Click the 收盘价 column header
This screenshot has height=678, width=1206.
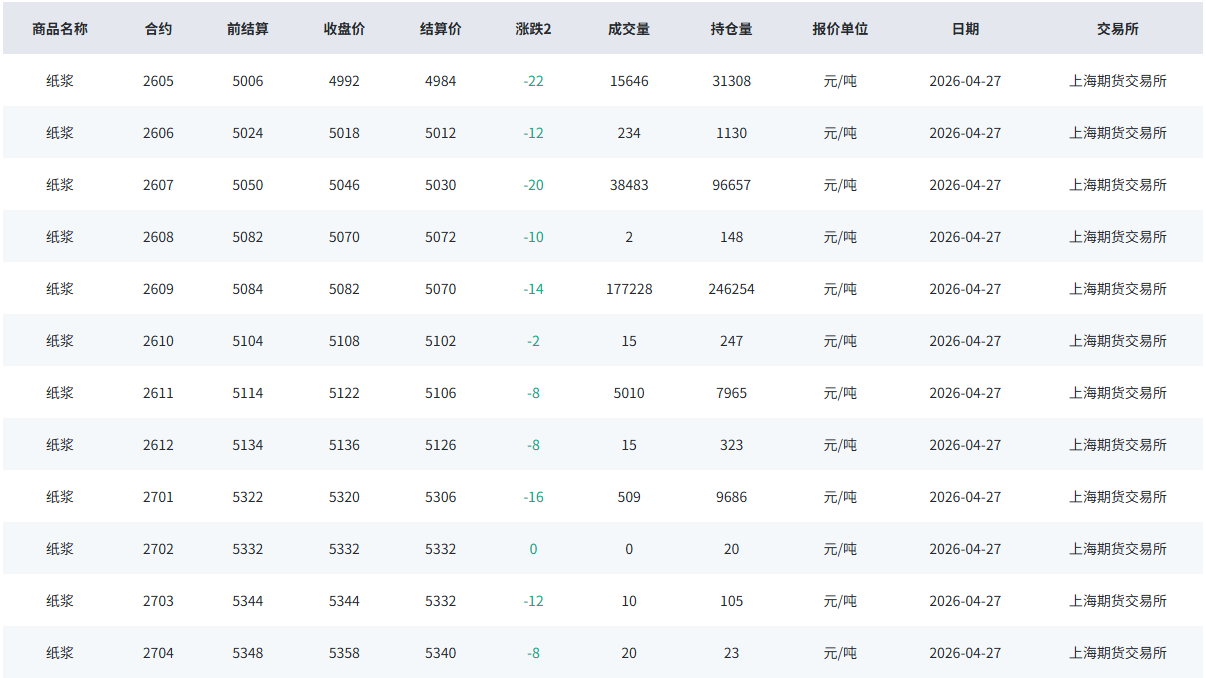[344, 29]
